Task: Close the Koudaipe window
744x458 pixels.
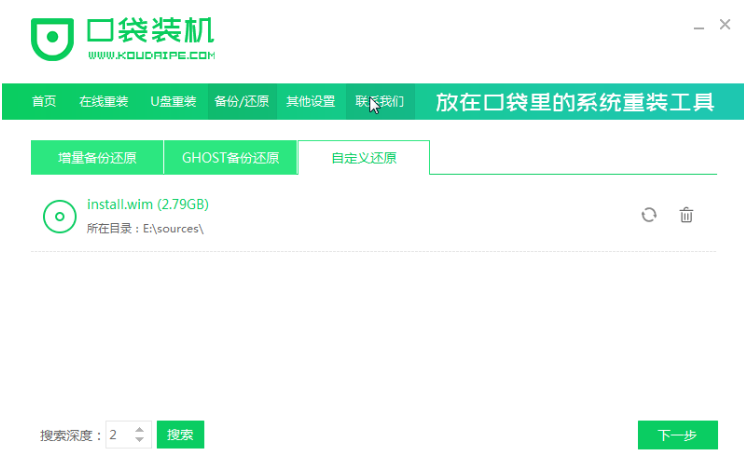Action: pyautogui.click(x=725, y=25)
